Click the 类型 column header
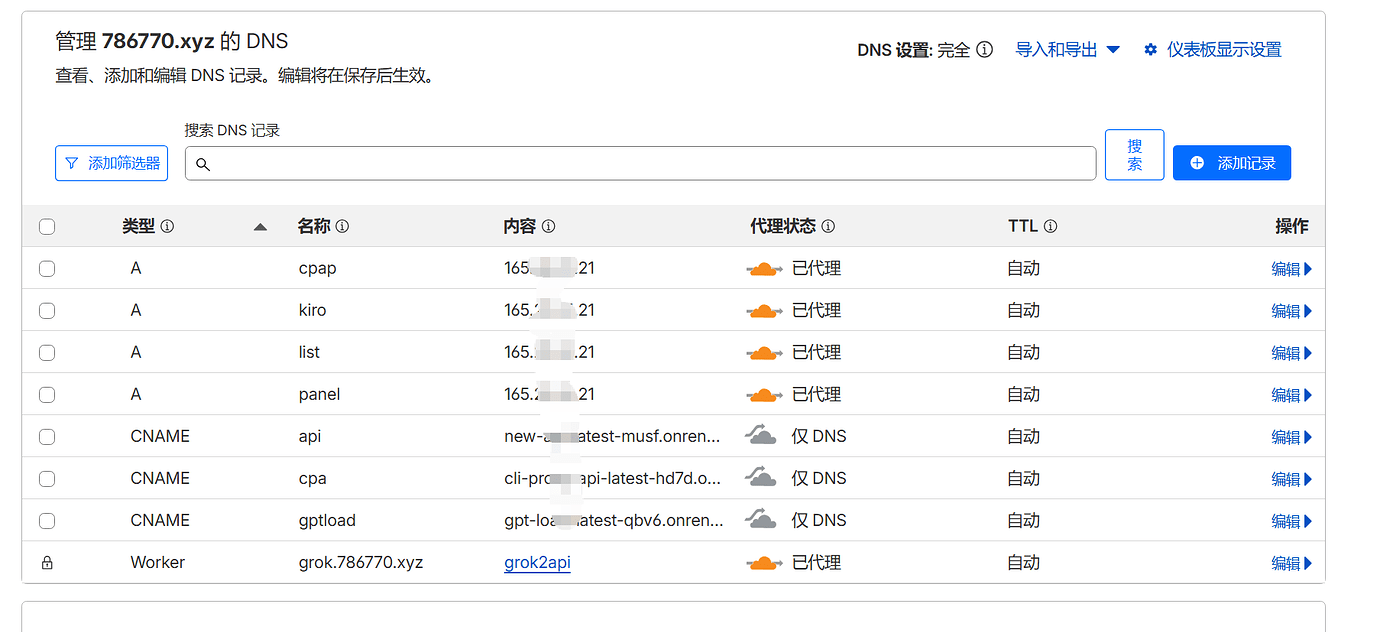 tap(138, 227)
